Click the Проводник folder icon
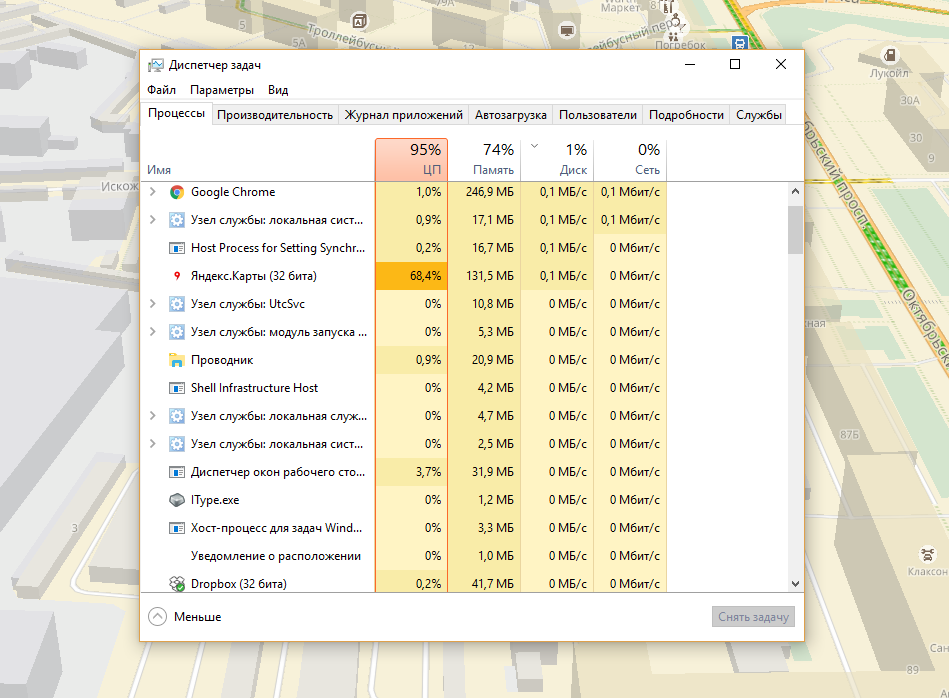This screenshot has height=698, width=949. [176, 360]
